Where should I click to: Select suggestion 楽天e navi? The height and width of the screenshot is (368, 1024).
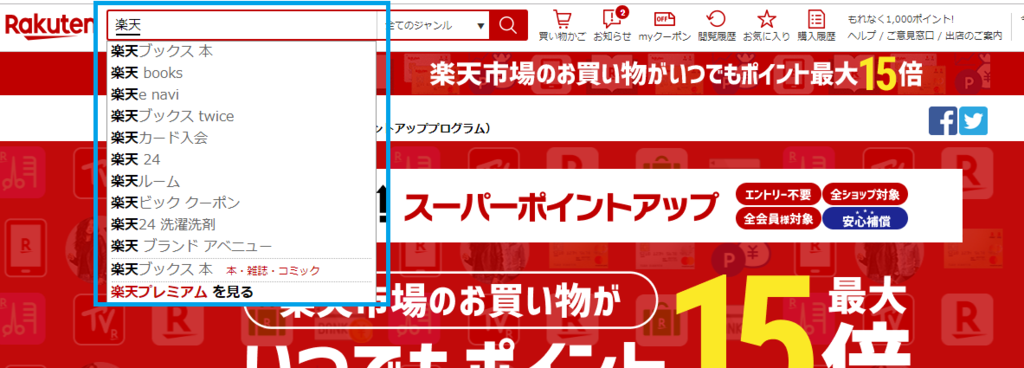click(242, 95)
